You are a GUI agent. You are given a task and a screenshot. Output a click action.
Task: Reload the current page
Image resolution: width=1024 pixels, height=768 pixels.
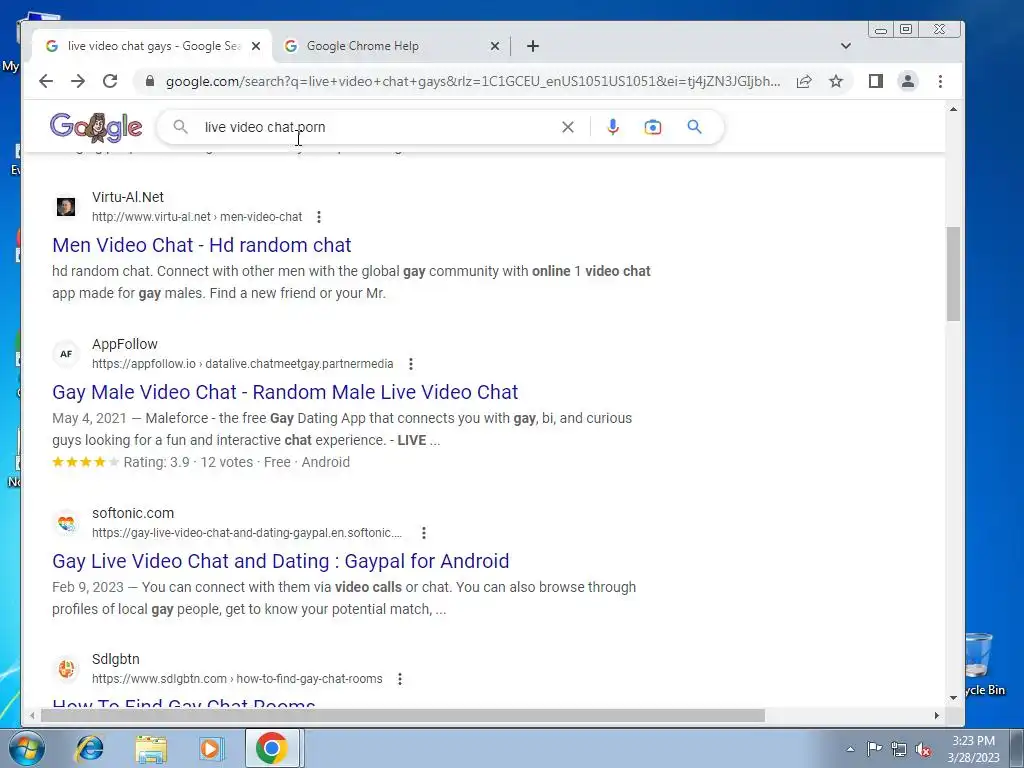110,81
